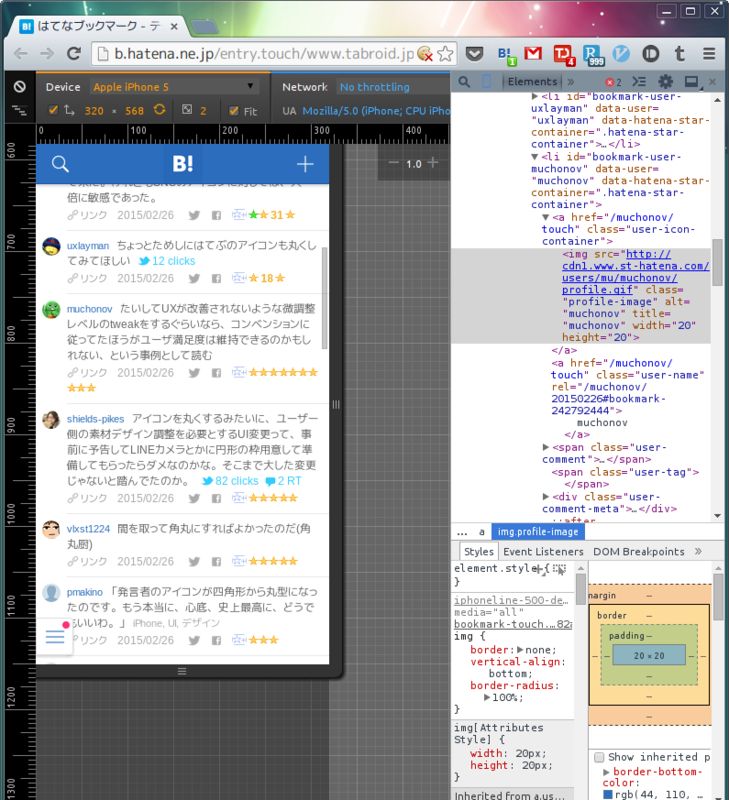Image resolution: width=729 pixels, height=800 pixels.
Task: Click the 82 clicks link
Action: point(231,481)
